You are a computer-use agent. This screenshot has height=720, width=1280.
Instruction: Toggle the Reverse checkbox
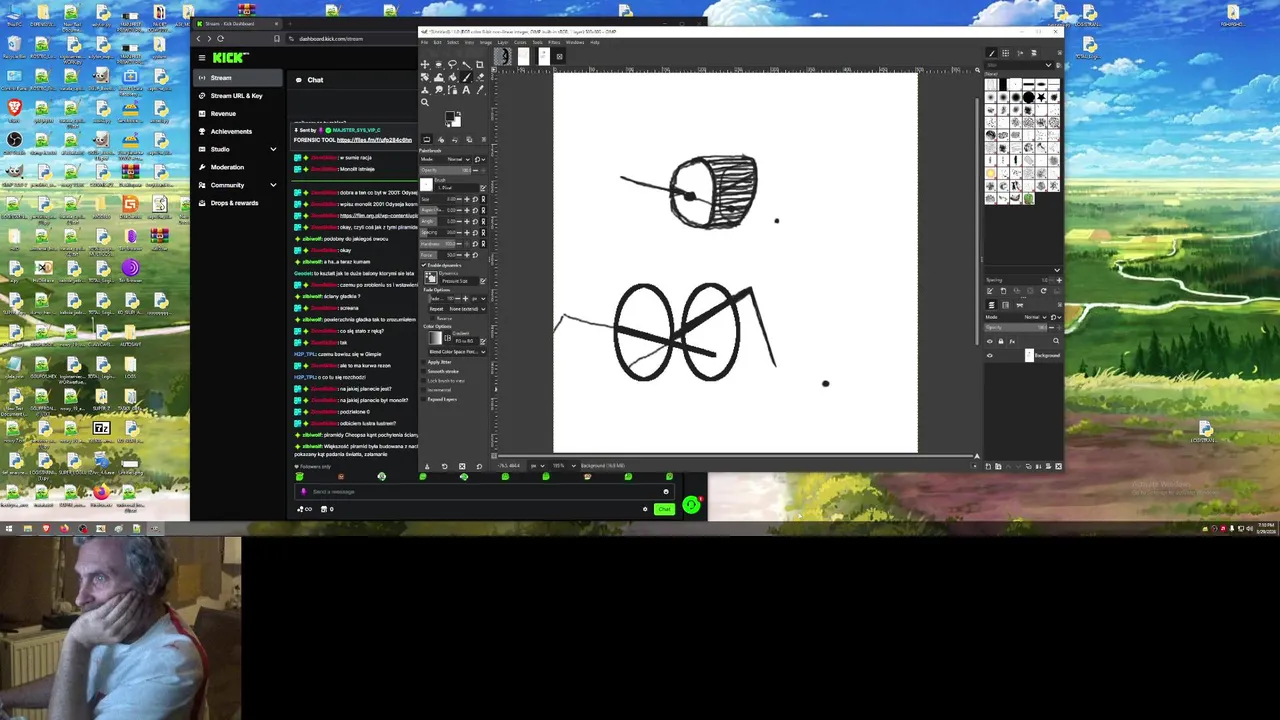[x=432, y=318]
